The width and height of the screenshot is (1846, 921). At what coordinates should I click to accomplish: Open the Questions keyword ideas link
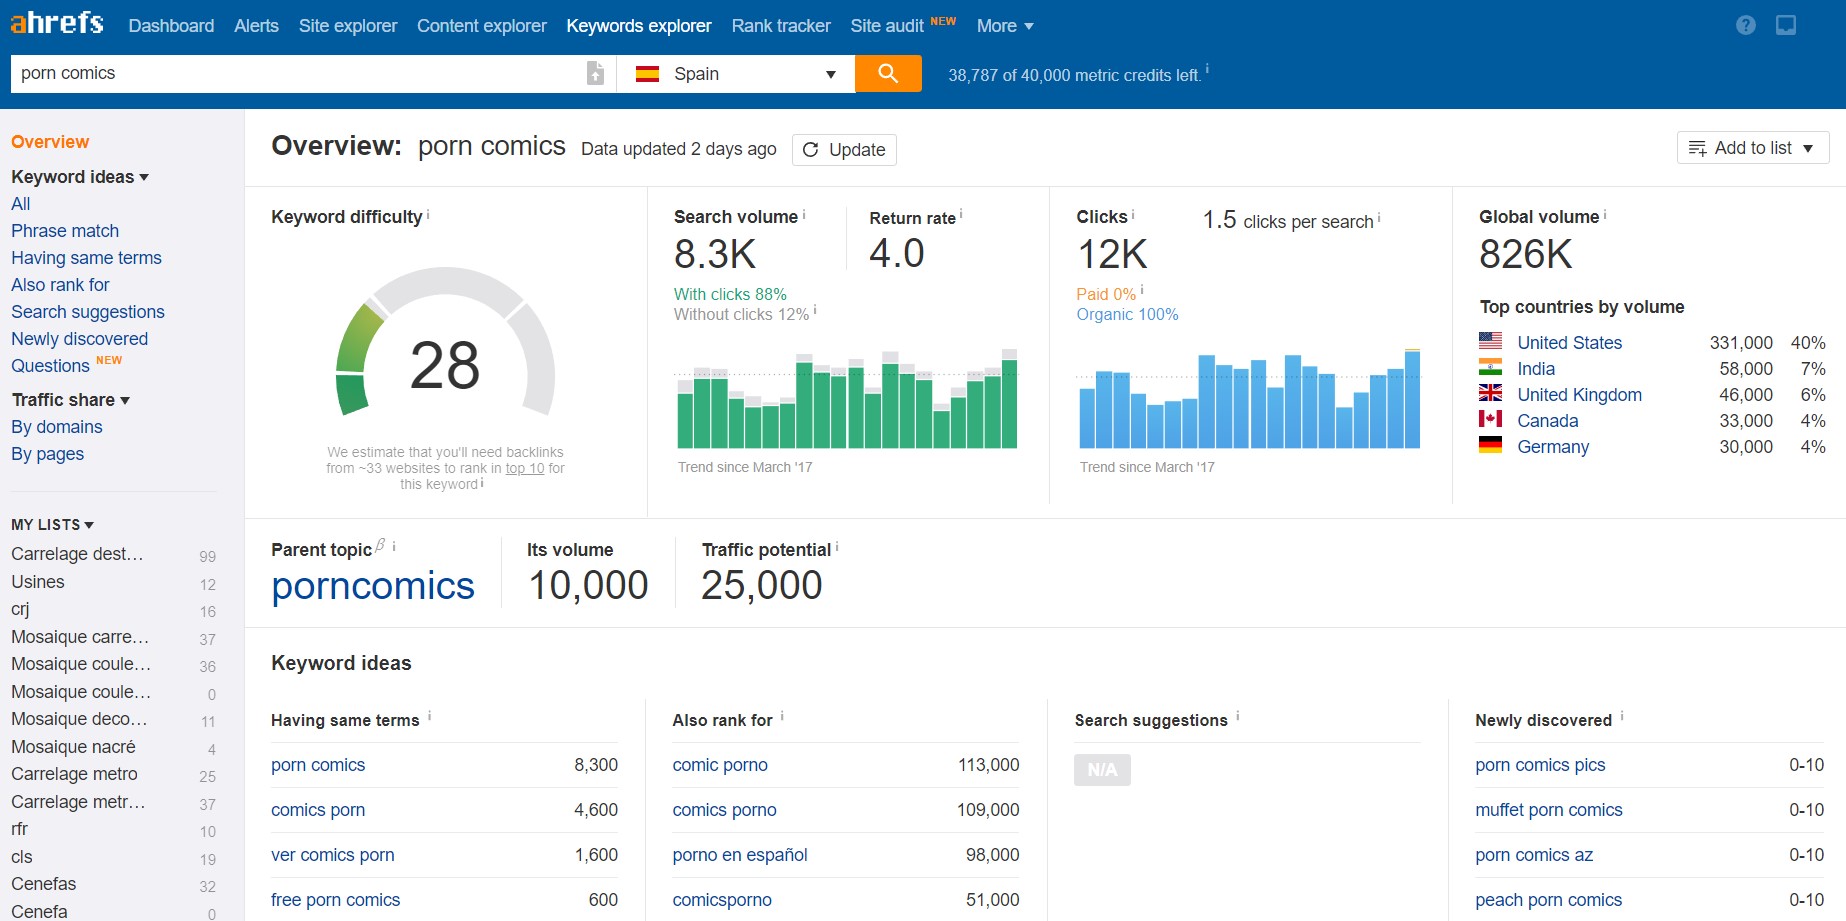50,366
